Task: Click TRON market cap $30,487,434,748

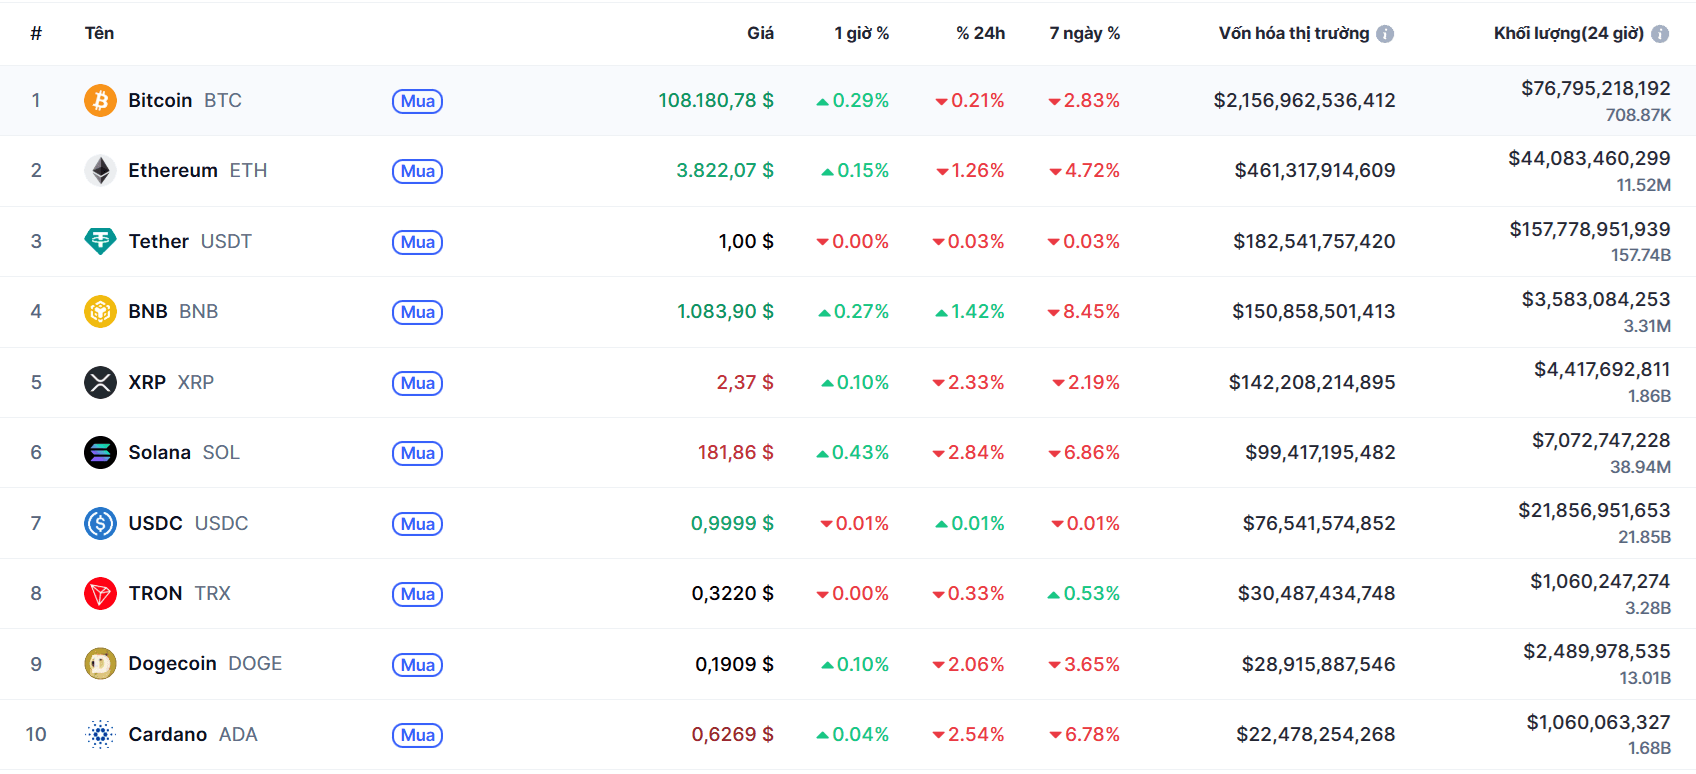Action: [x=1316, y=593]
